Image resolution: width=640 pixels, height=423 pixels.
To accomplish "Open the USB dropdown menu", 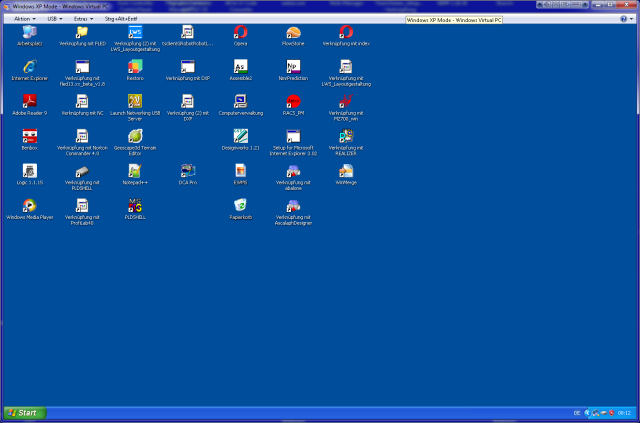I will [54, 19].
